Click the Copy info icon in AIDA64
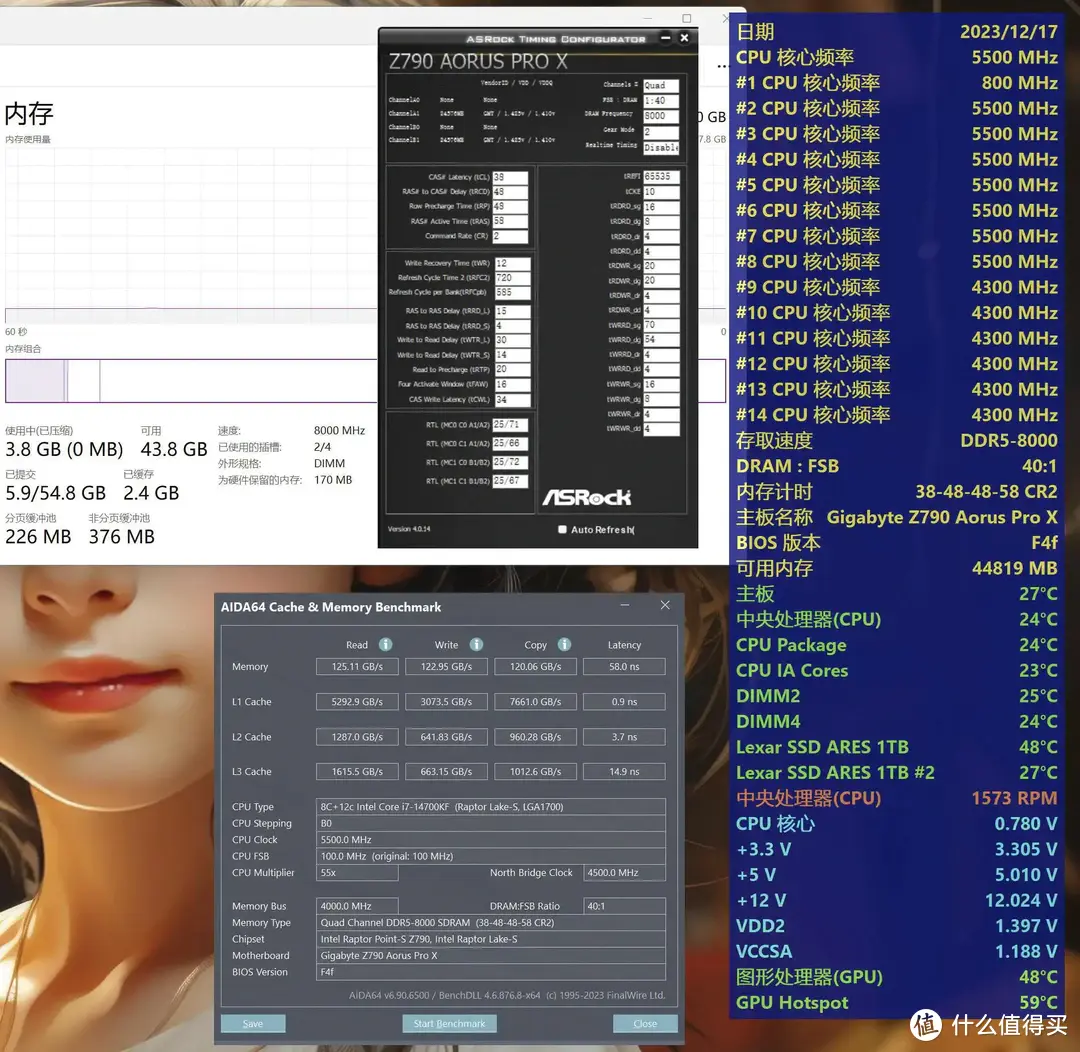 click(x=564, y=645)
